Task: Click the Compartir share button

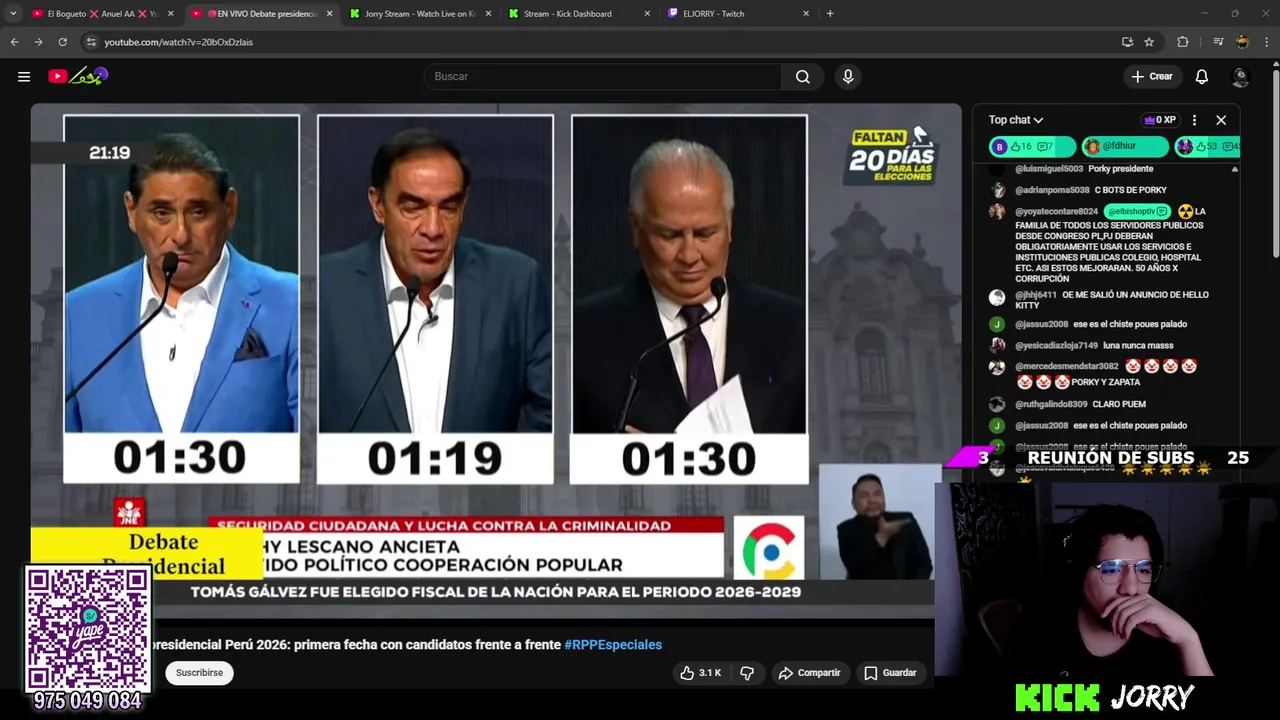Action: (x=809, y=673)
